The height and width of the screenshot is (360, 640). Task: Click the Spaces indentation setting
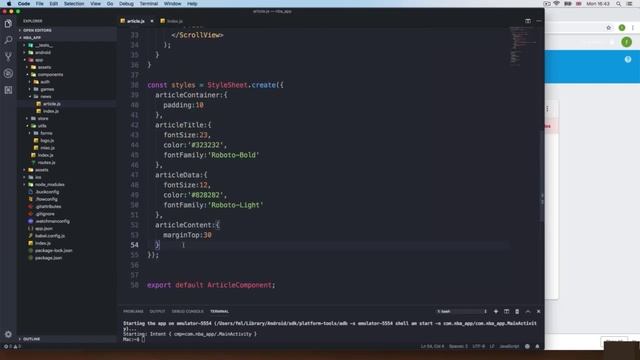pos(458,346)
